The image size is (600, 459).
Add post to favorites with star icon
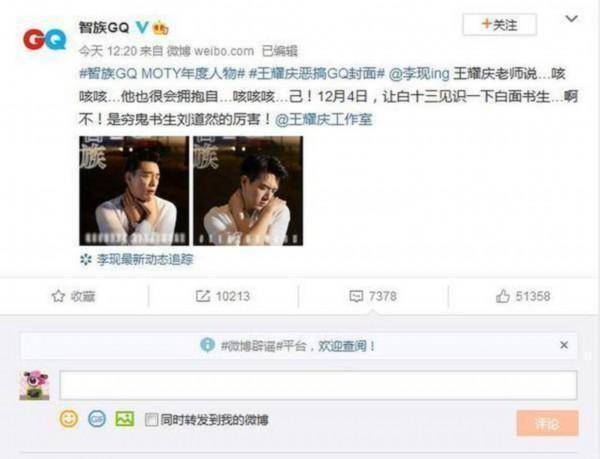(x=58, y=296)
